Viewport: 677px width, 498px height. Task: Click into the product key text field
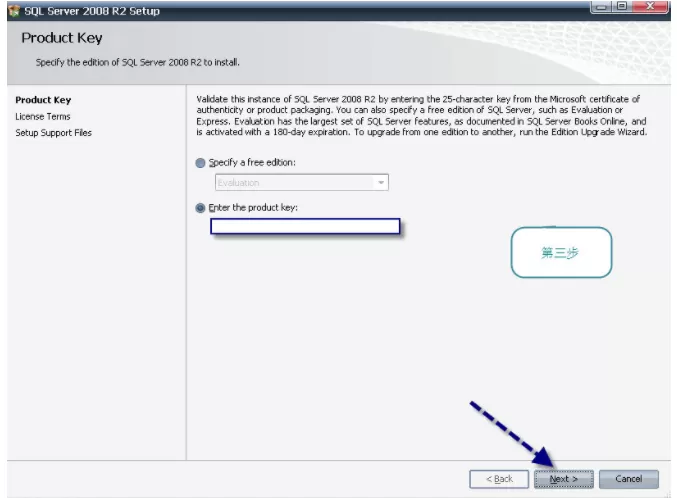click(x=305, y=226)
